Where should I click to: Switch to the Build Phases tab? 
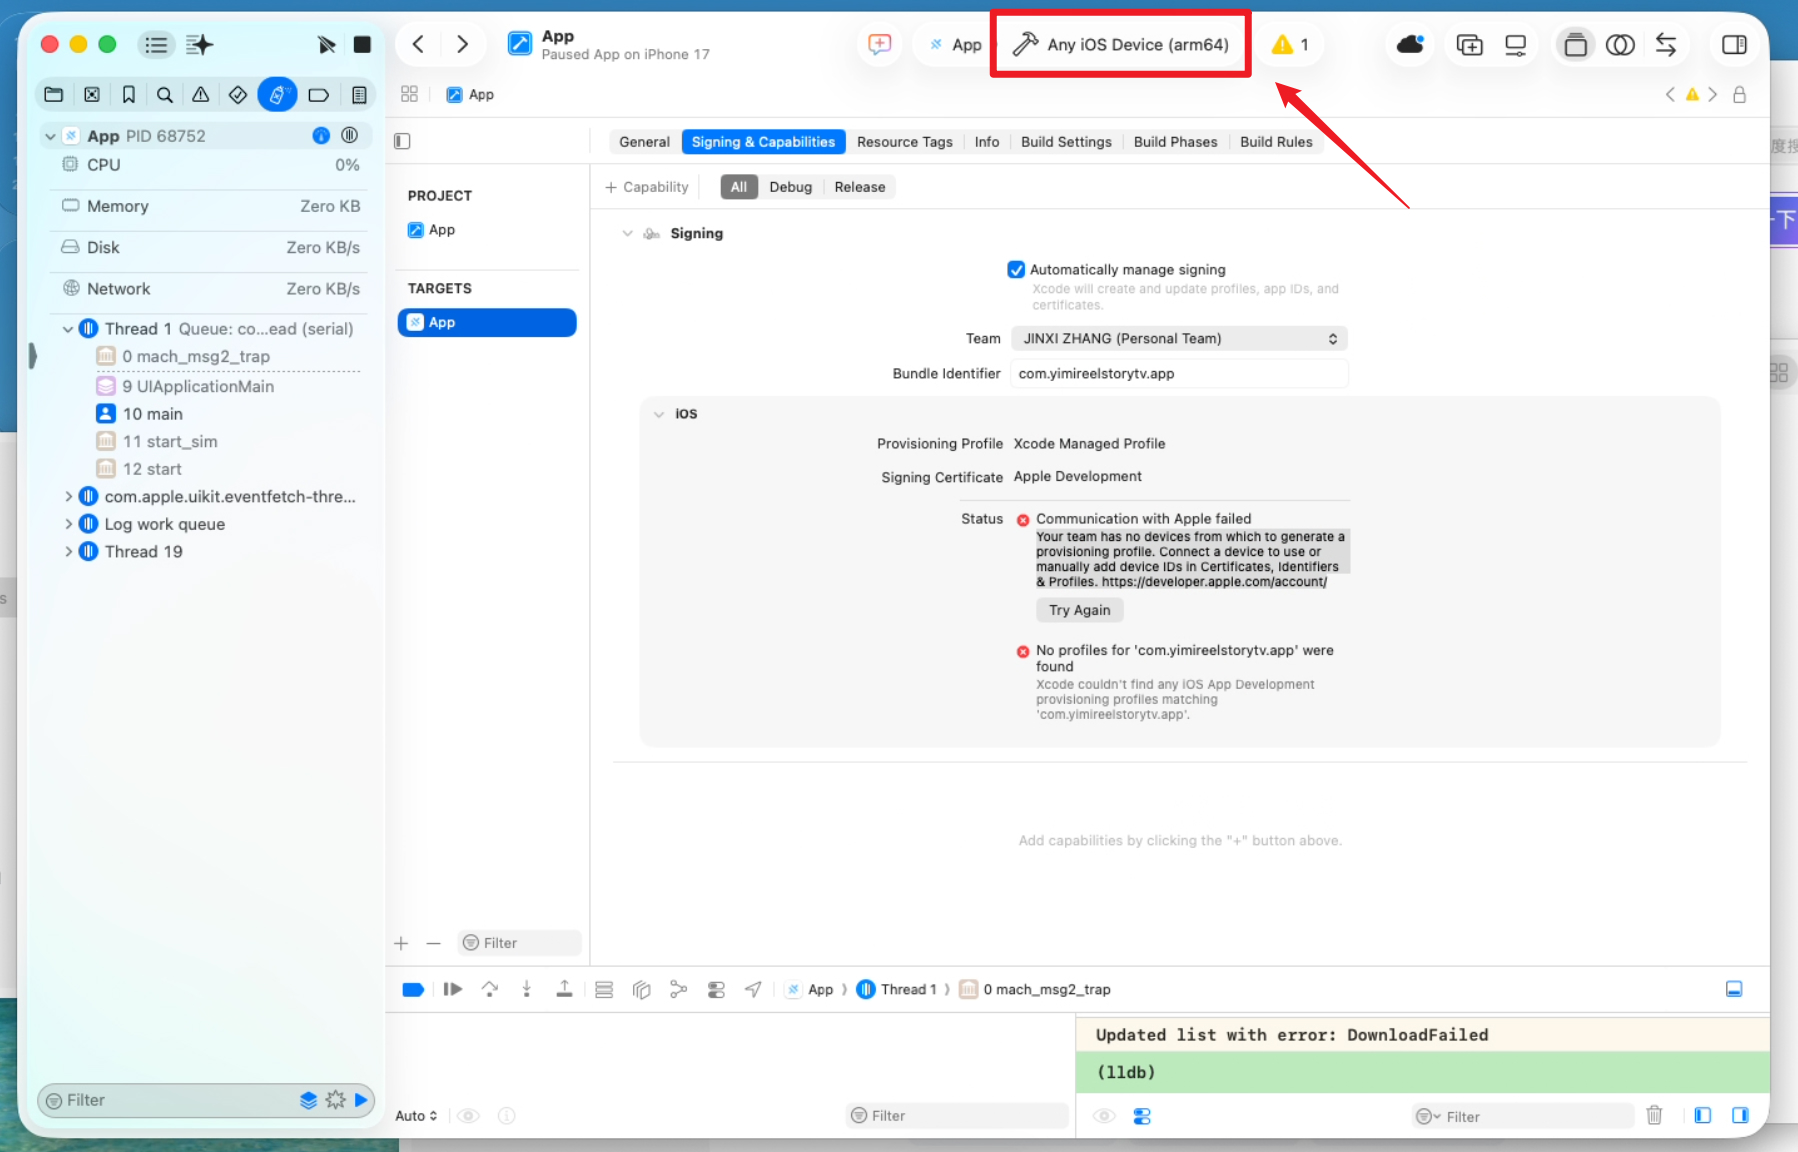pyautogui.click(x=1175, y=142)
